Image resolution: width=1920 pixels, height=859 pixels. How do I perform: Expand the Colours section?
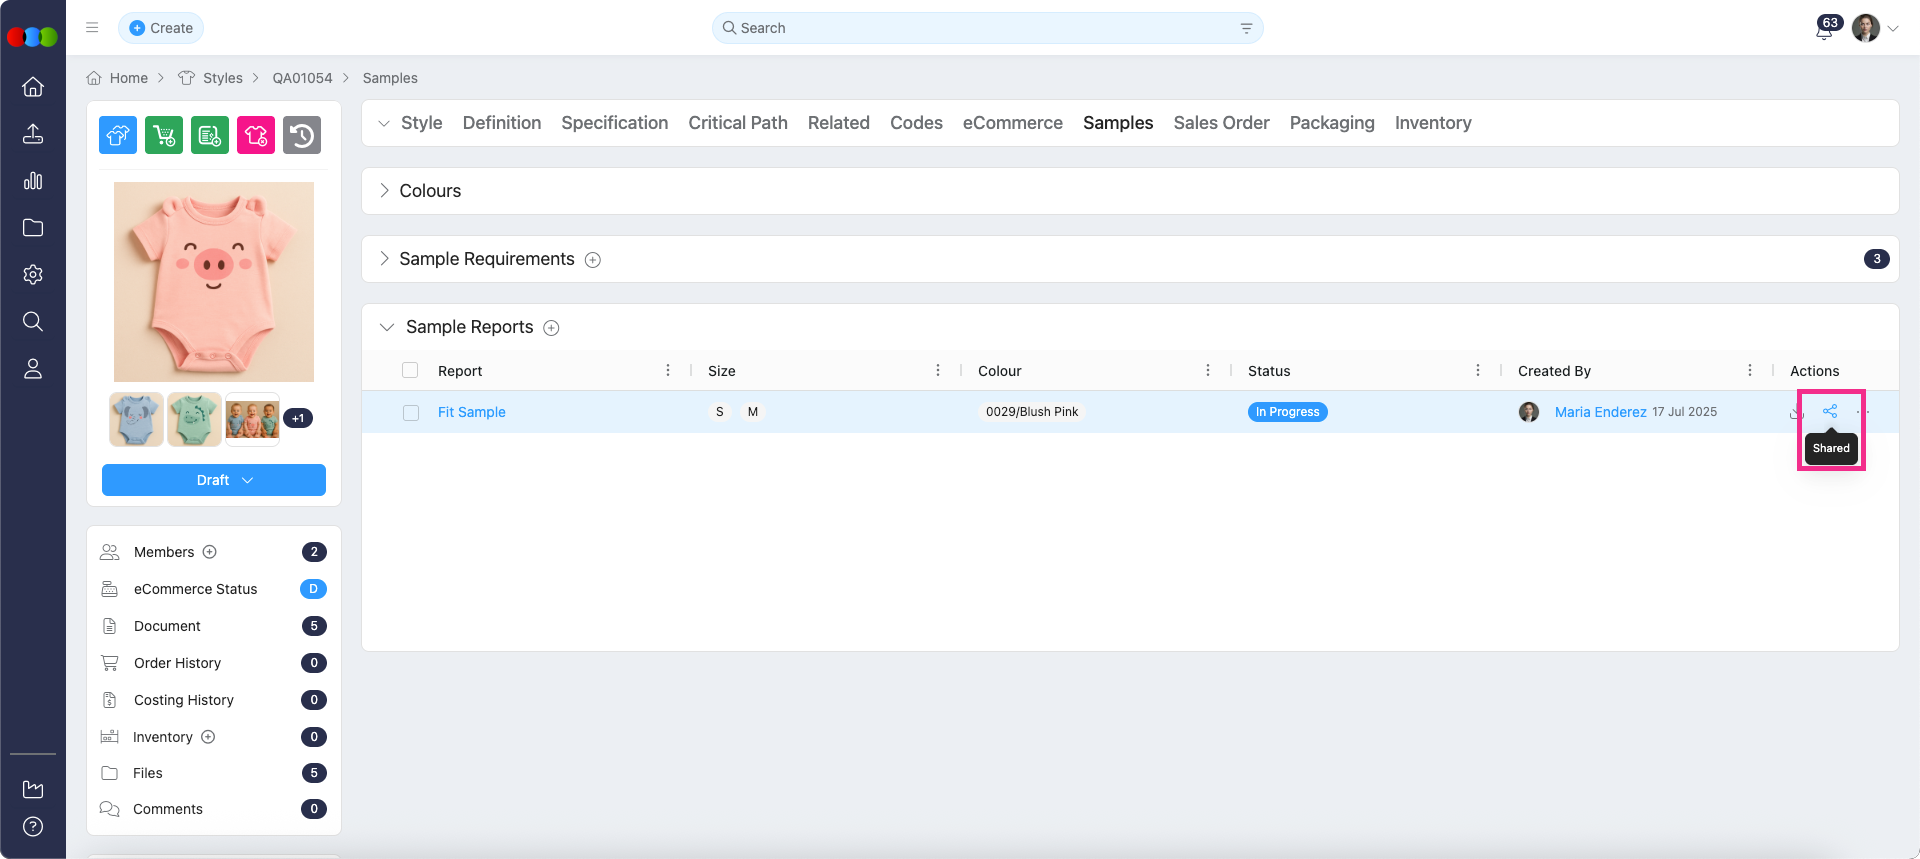385,191
